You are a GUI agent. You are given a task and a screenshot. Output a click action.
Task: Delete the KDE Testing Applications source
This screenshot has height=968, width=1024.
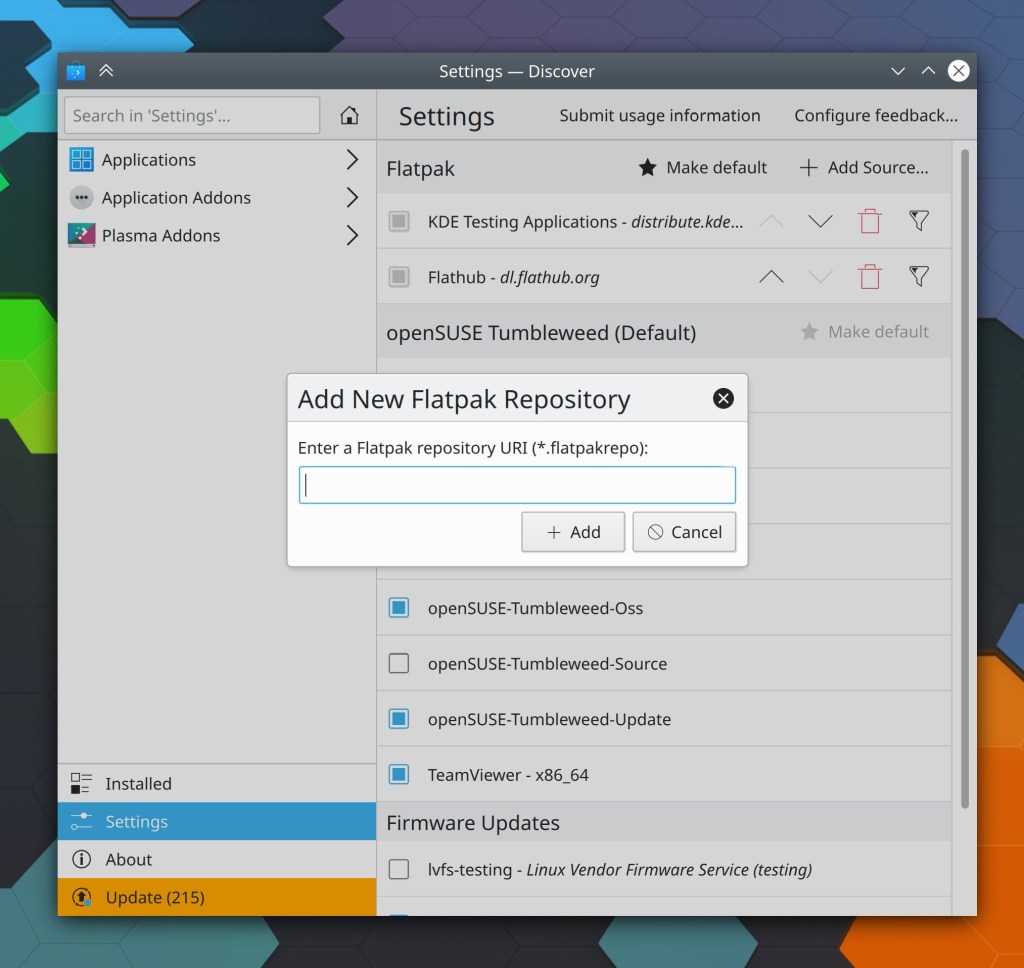870,222
